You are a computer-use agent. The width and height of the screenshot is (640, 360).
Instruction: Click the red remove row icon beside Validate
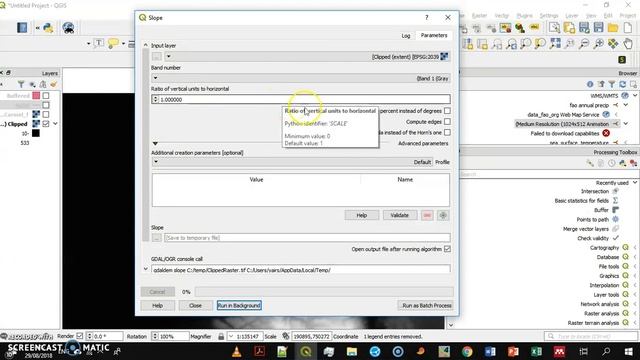pyautogui.click(x=427, y=215)
